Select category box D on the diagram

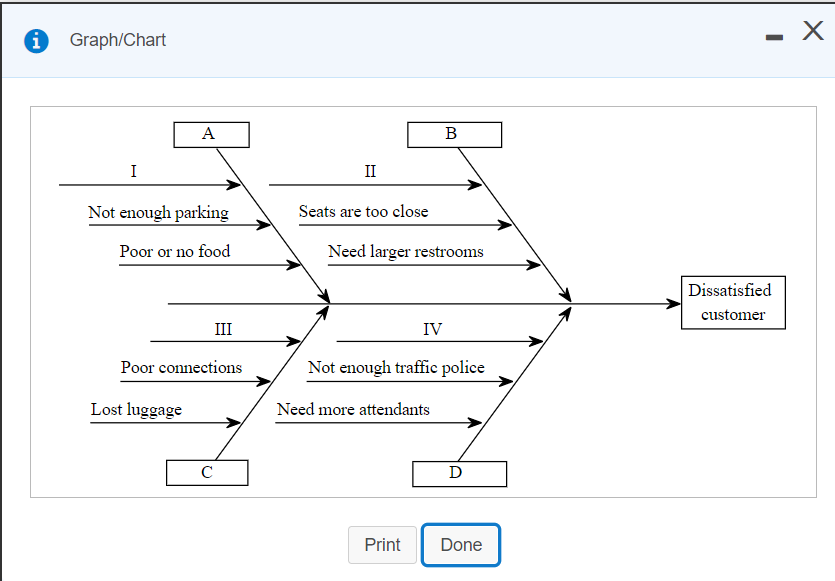coord(459,473)
